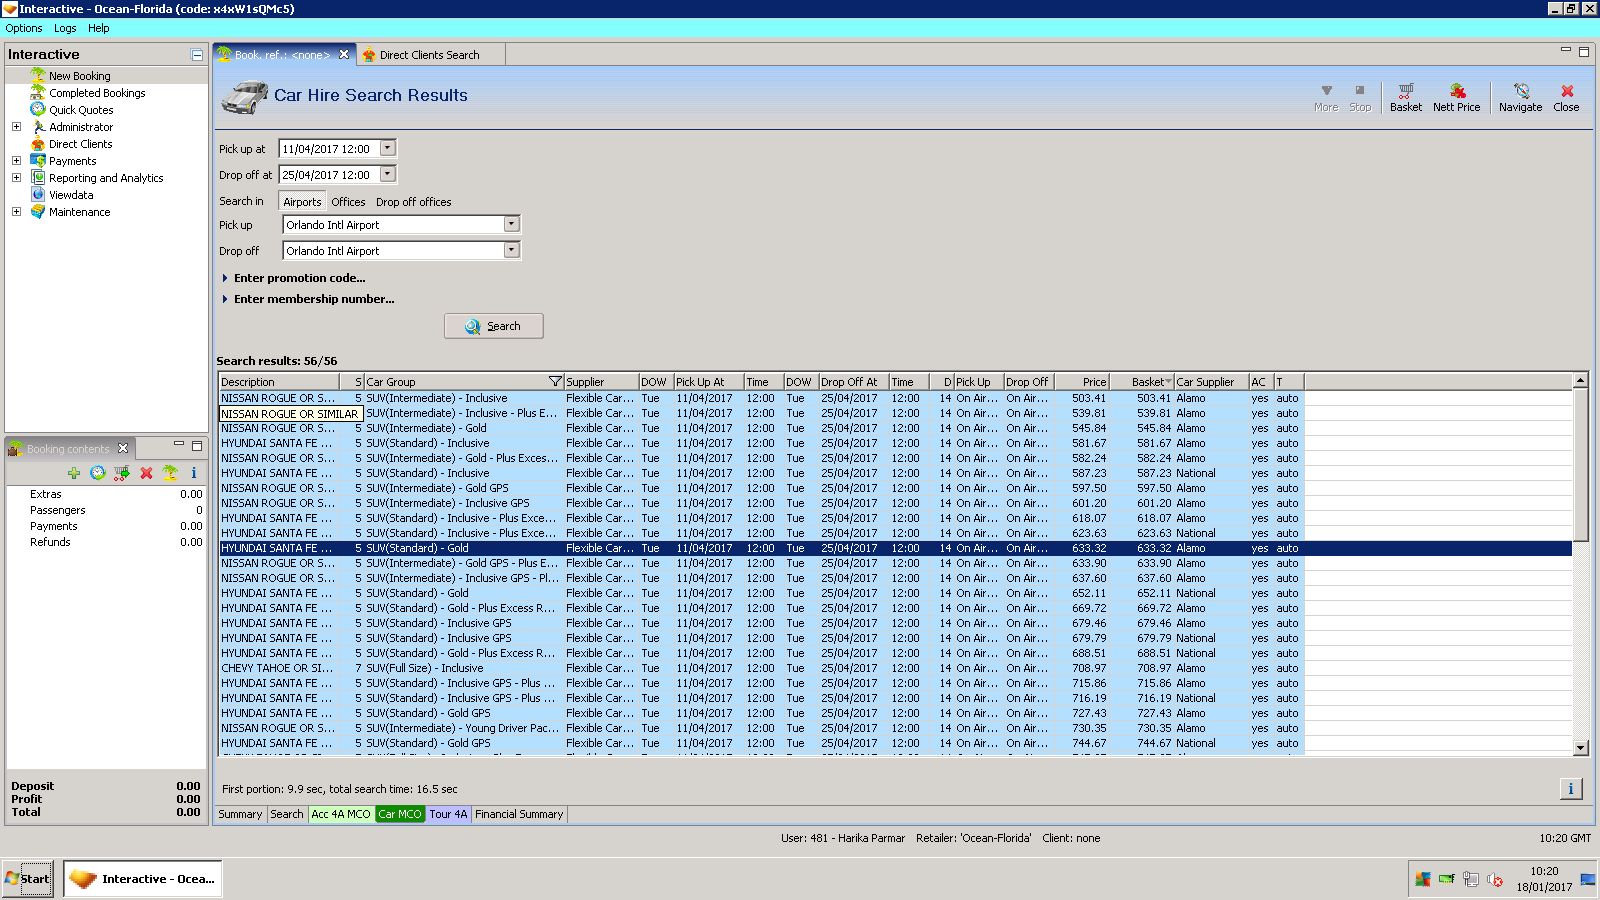Click the Navigate compass icon
The height and width of the screenshot is (900, 1600).
[1520, 97]
